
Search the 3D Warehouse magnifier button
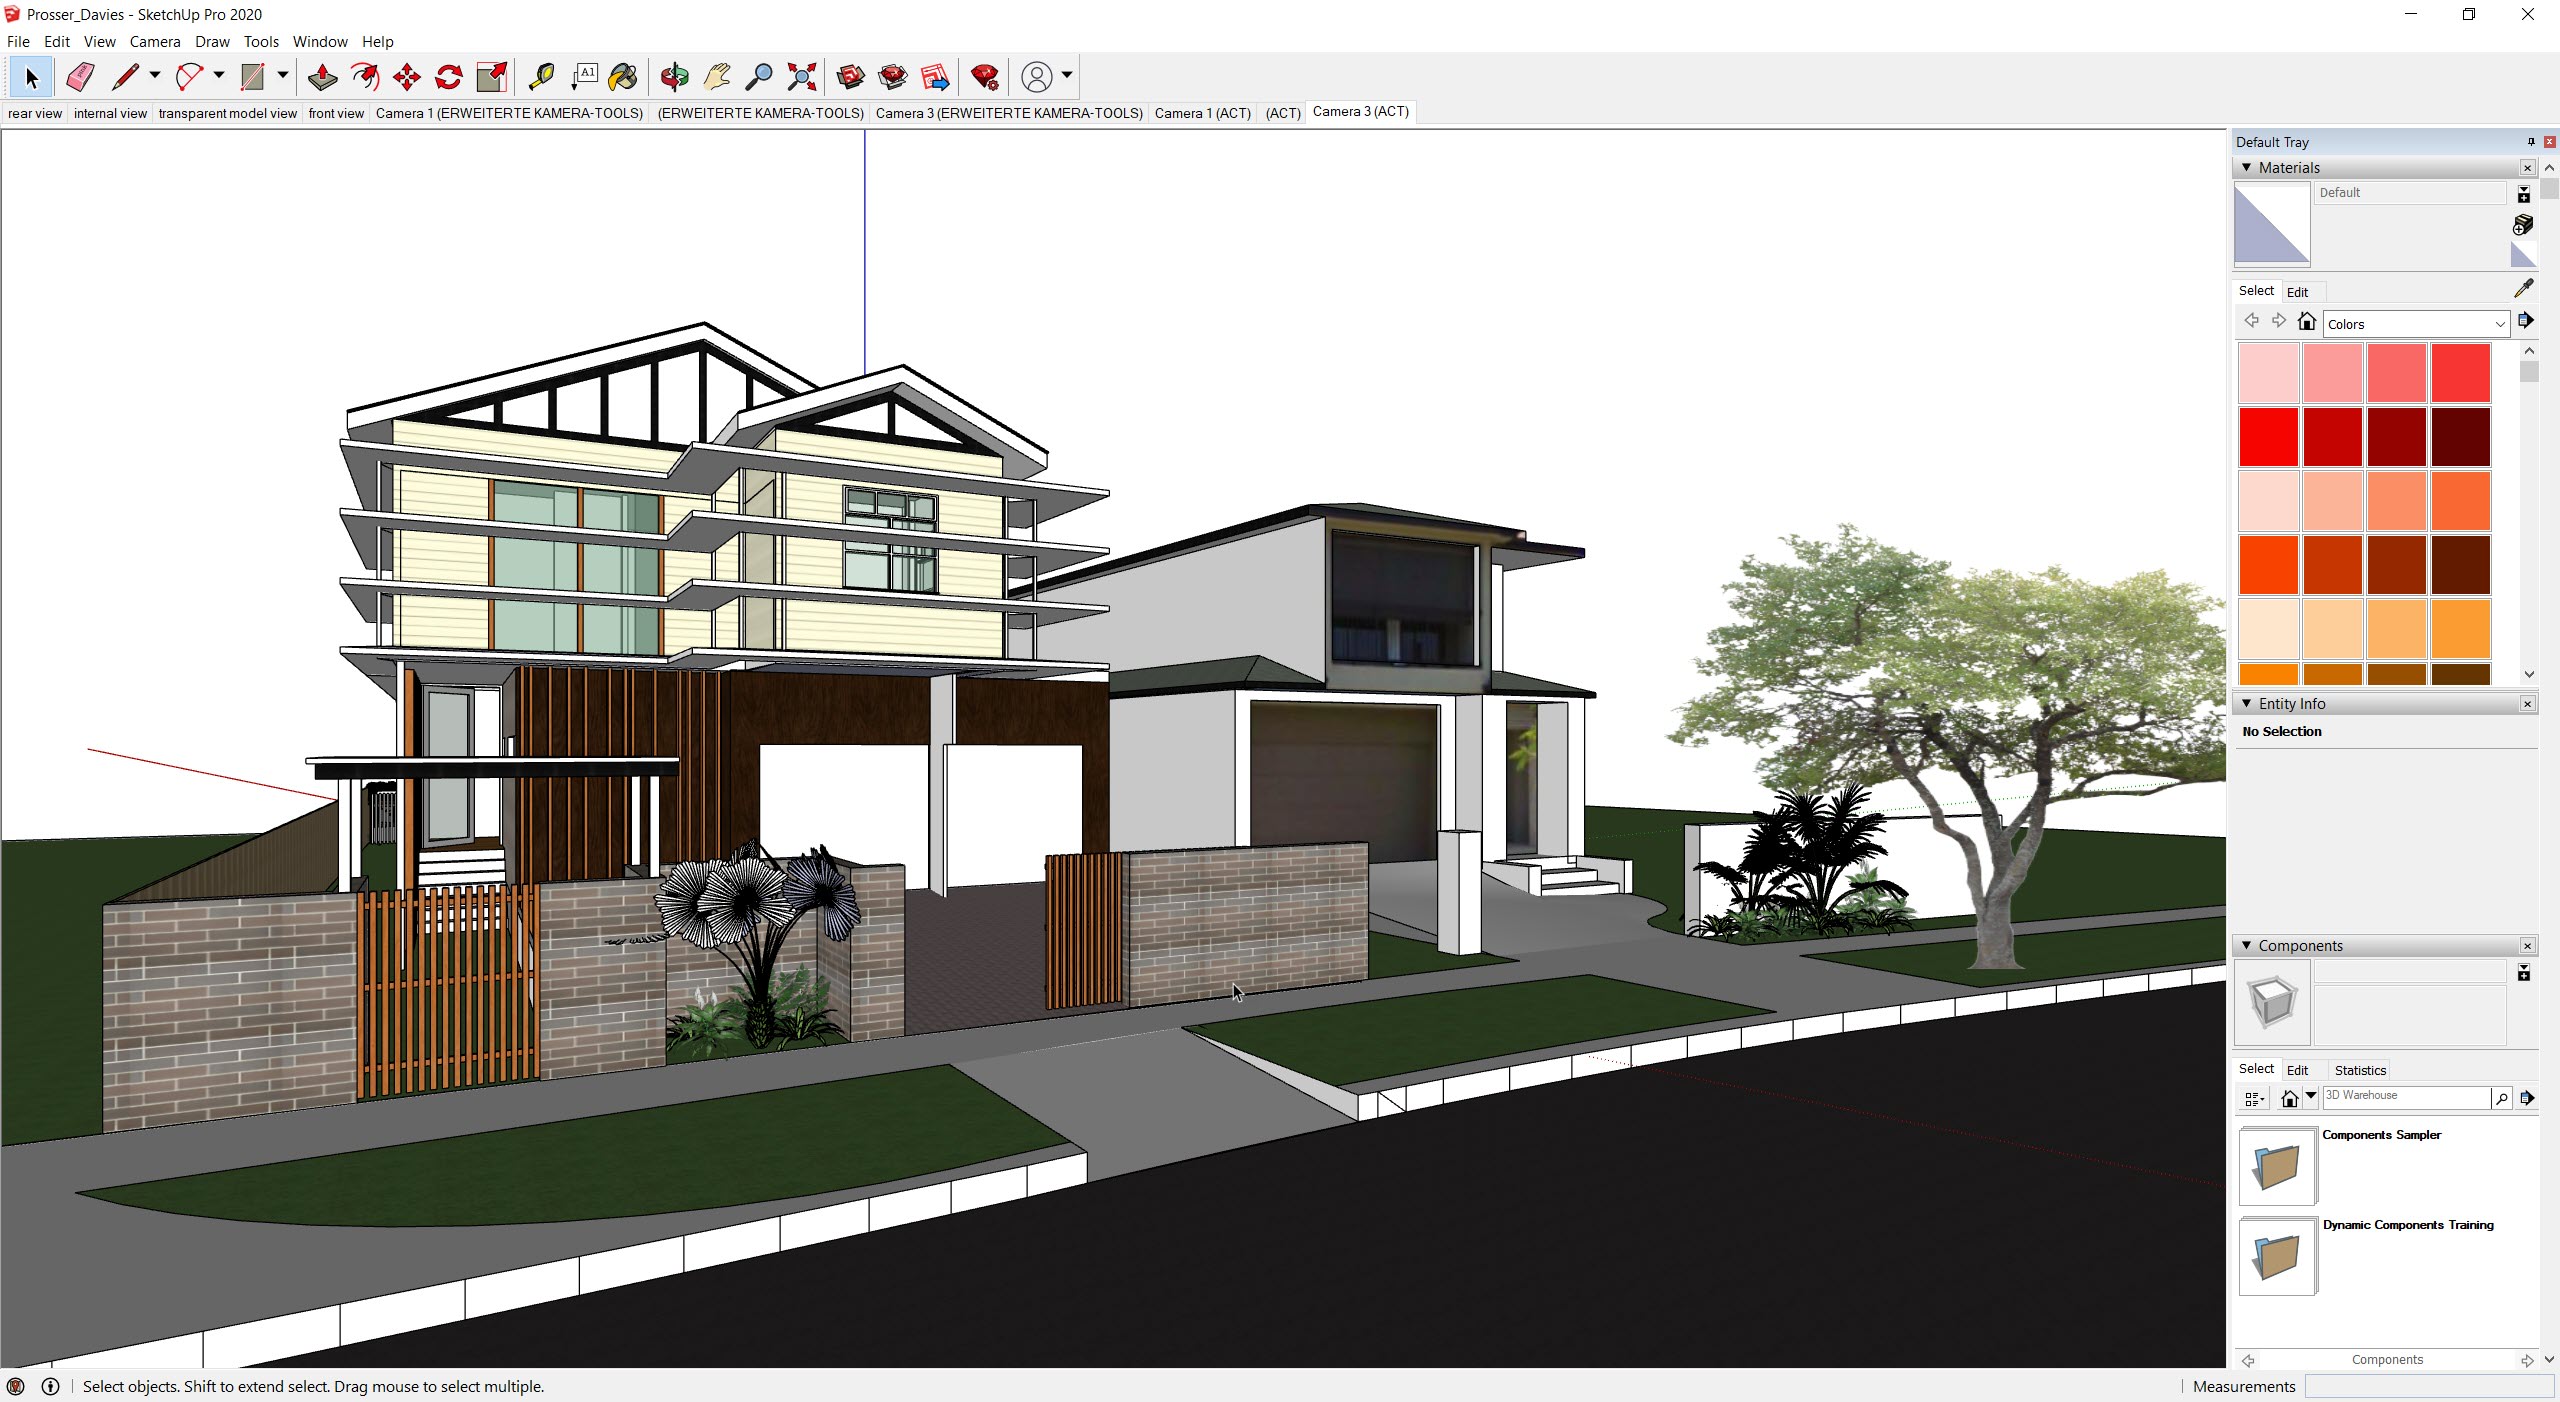point(2502,1098)
